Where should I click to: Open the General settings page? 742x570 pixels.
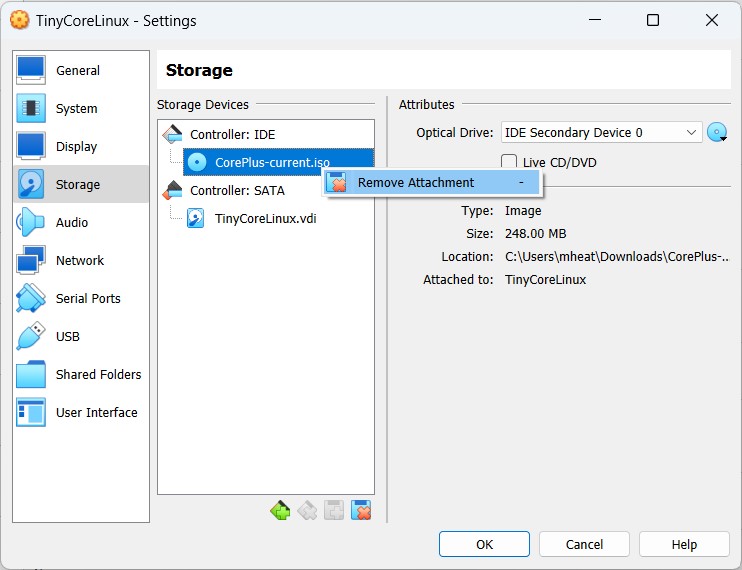click(x=81, y=70)
